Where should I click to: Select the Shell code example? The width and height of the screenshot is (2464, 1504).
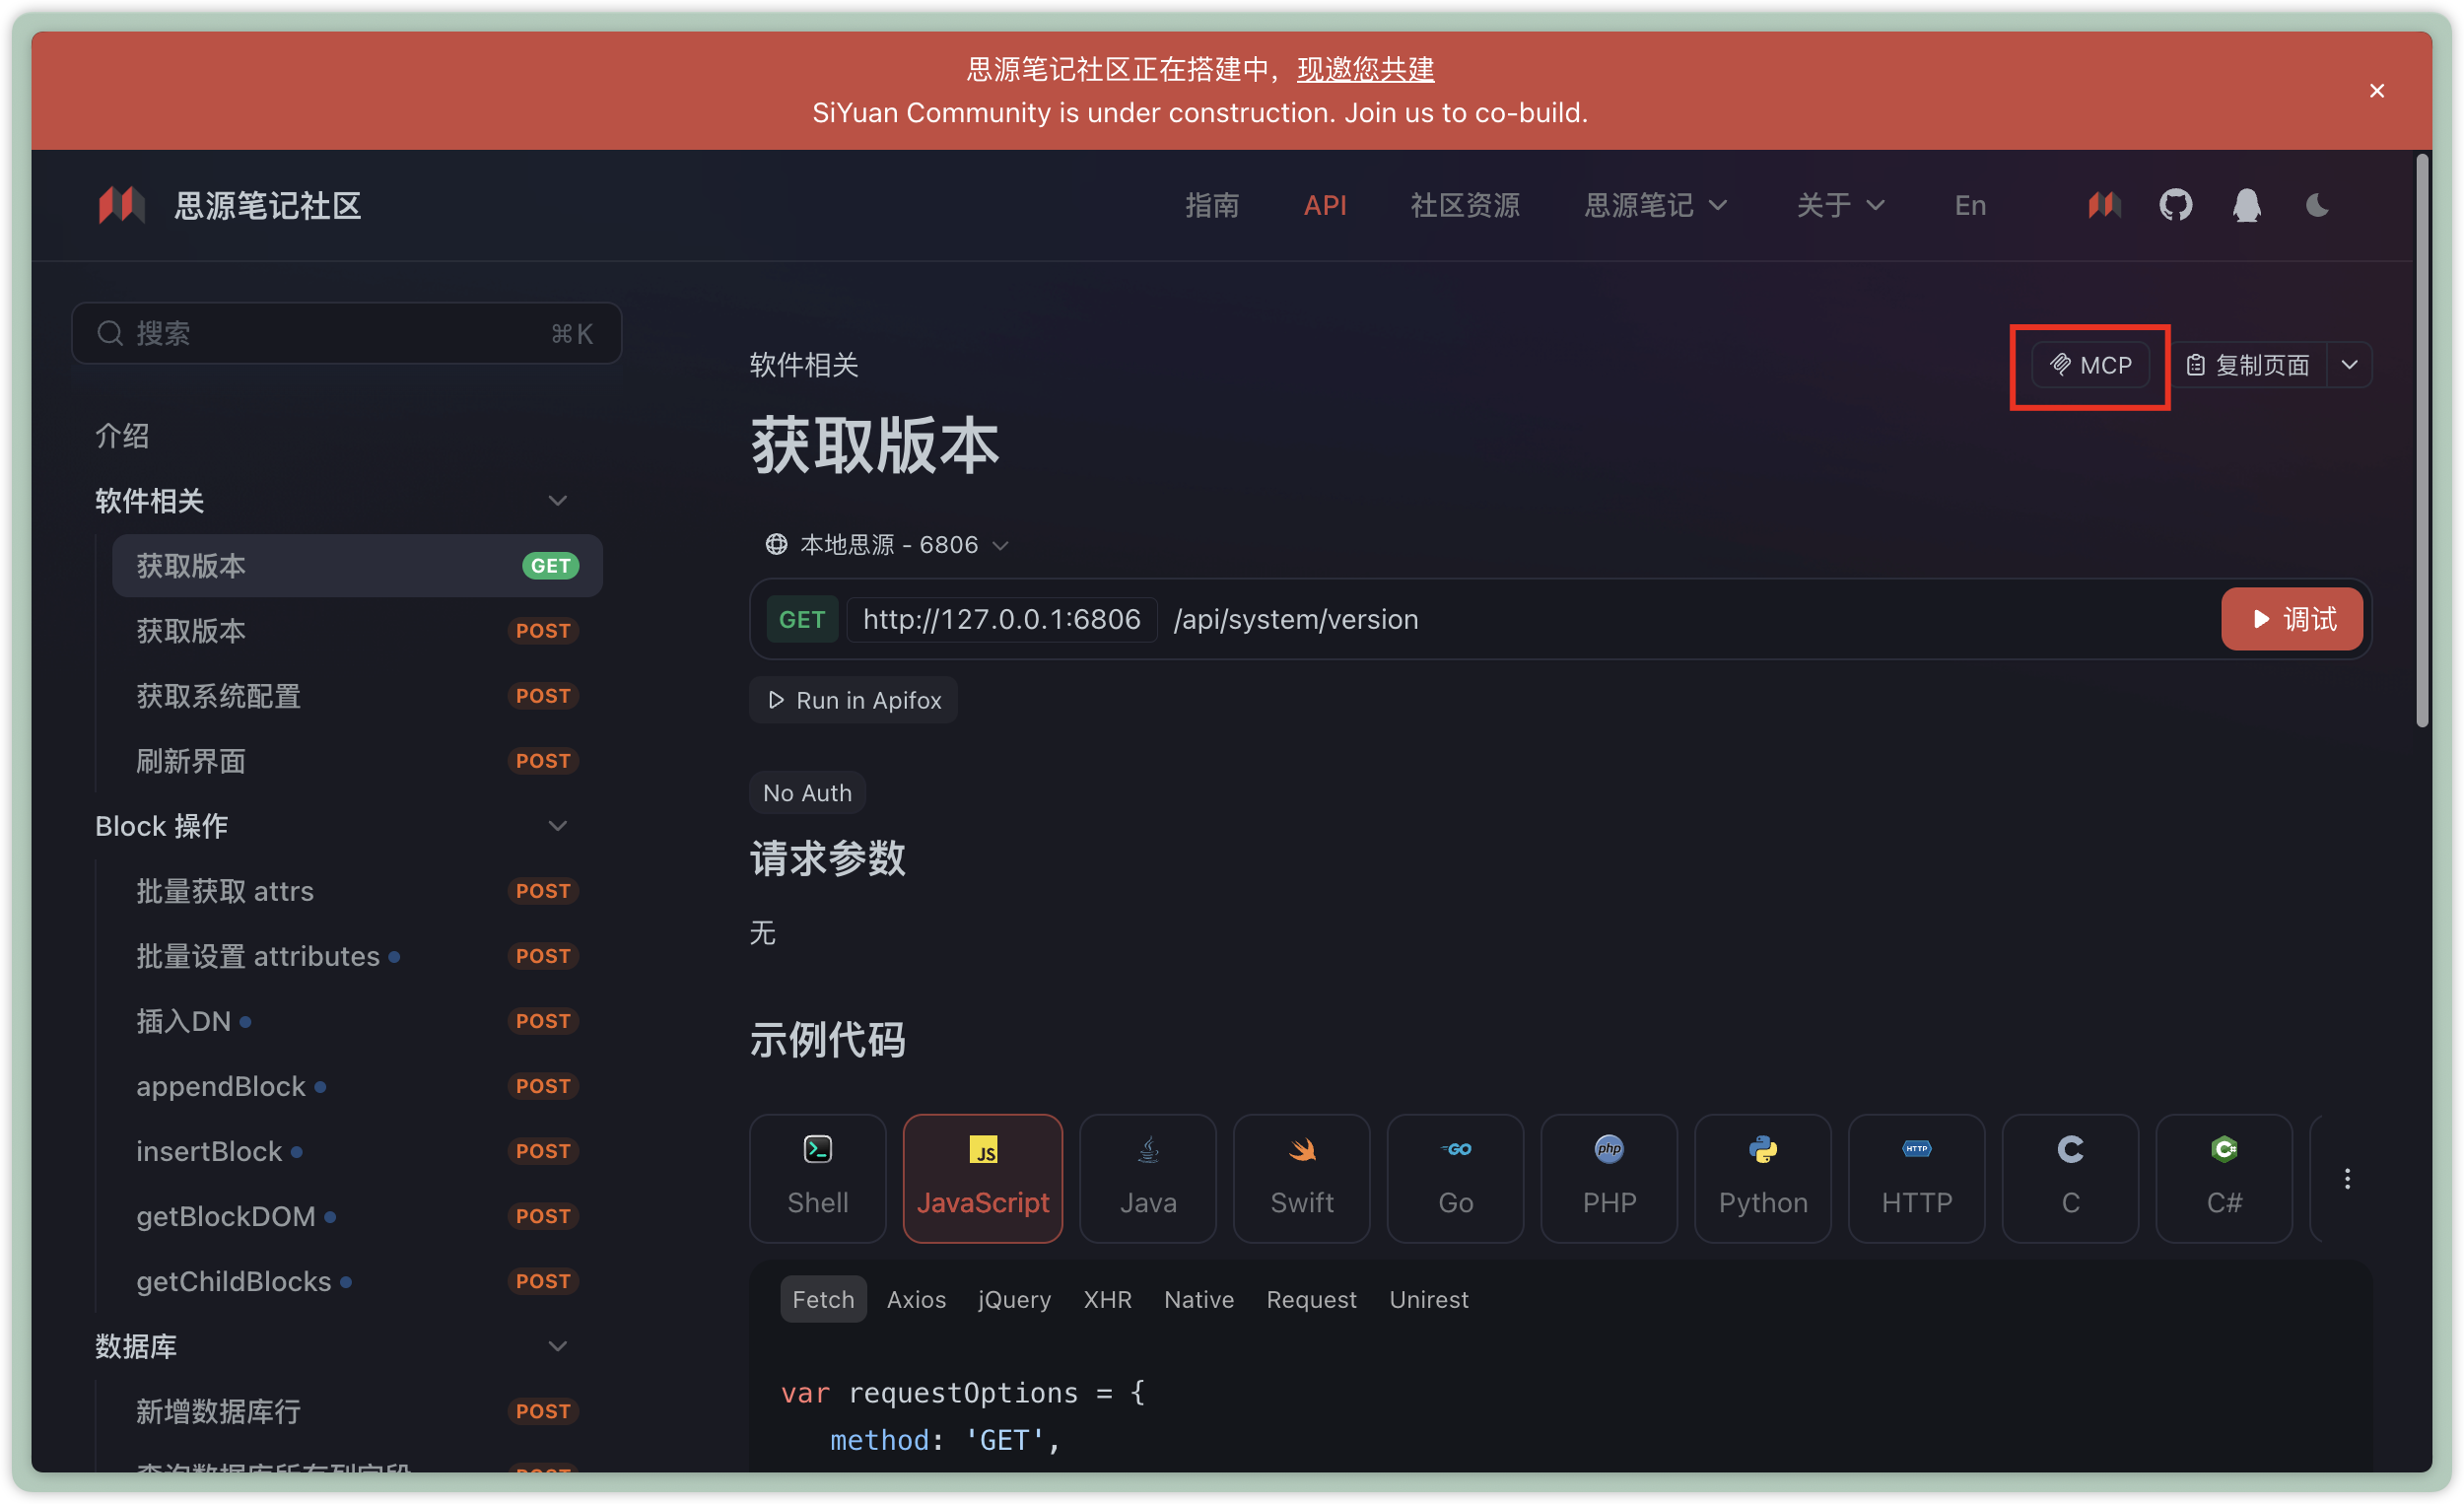[817, 1177]
